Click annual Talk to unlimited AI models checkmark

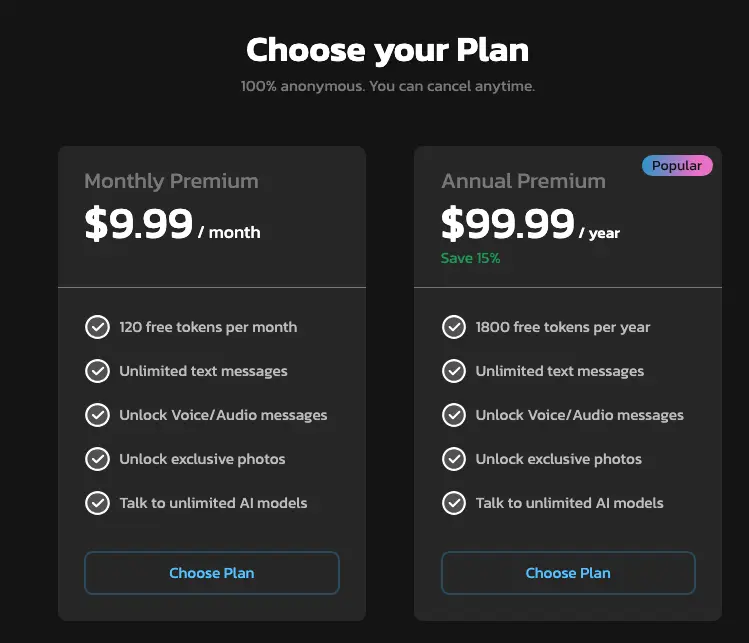[454, 503]
